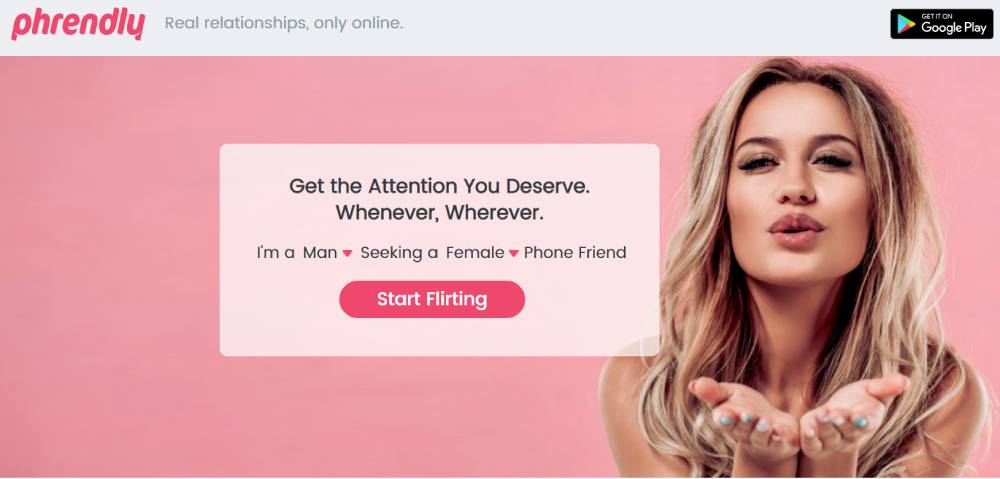
Task: Click the phrendly logo
Action: point(78,24)
